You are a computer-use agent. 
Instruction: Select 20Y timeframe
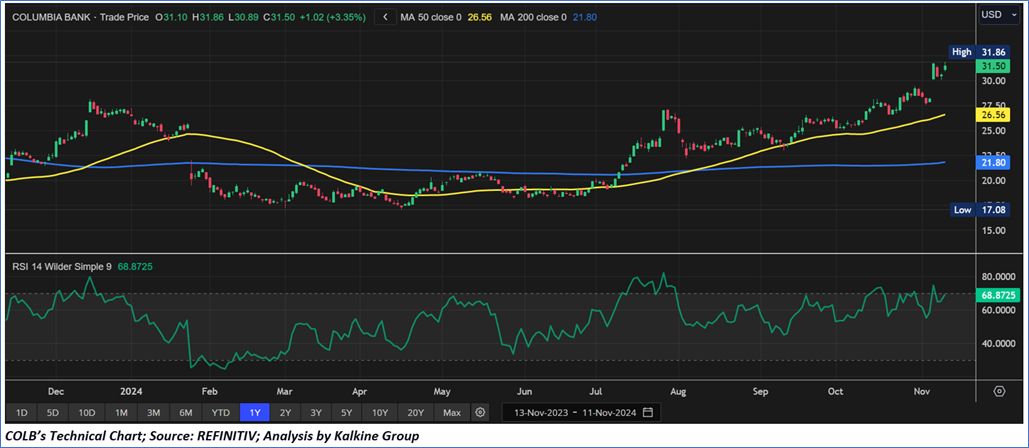[415, 413]
